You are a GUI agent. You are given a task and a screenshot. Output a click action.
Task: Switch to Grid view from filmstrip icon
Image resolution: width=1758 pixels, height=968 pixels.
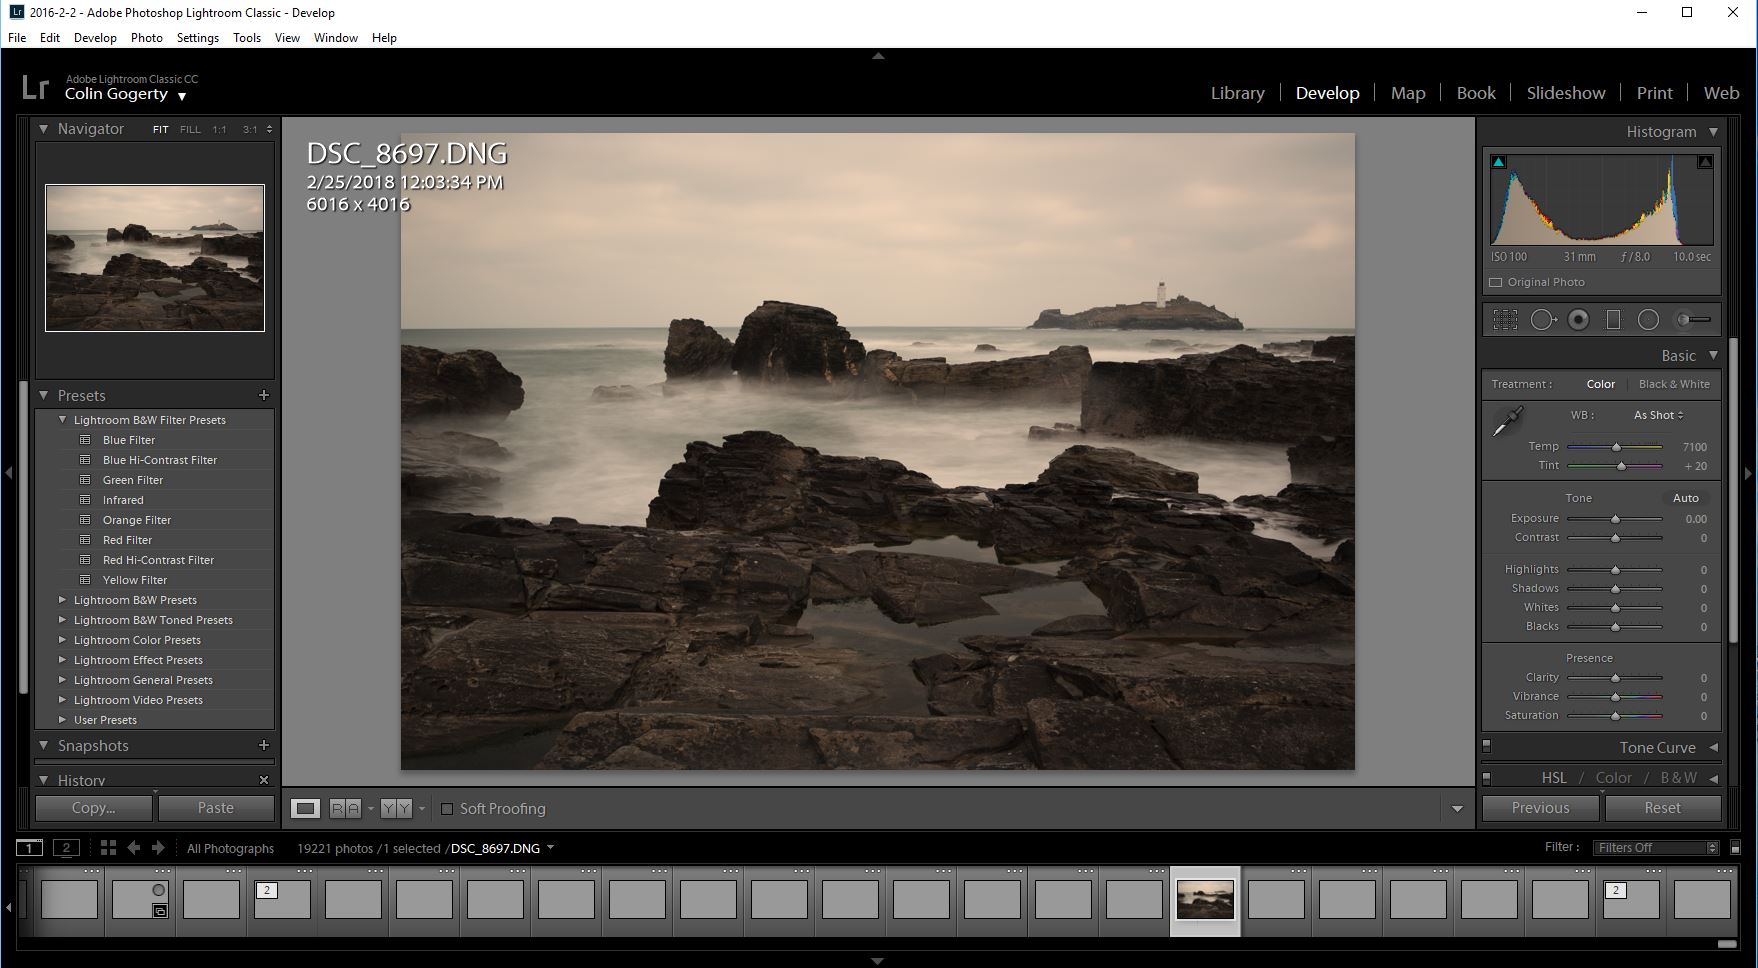click(108, 847)
